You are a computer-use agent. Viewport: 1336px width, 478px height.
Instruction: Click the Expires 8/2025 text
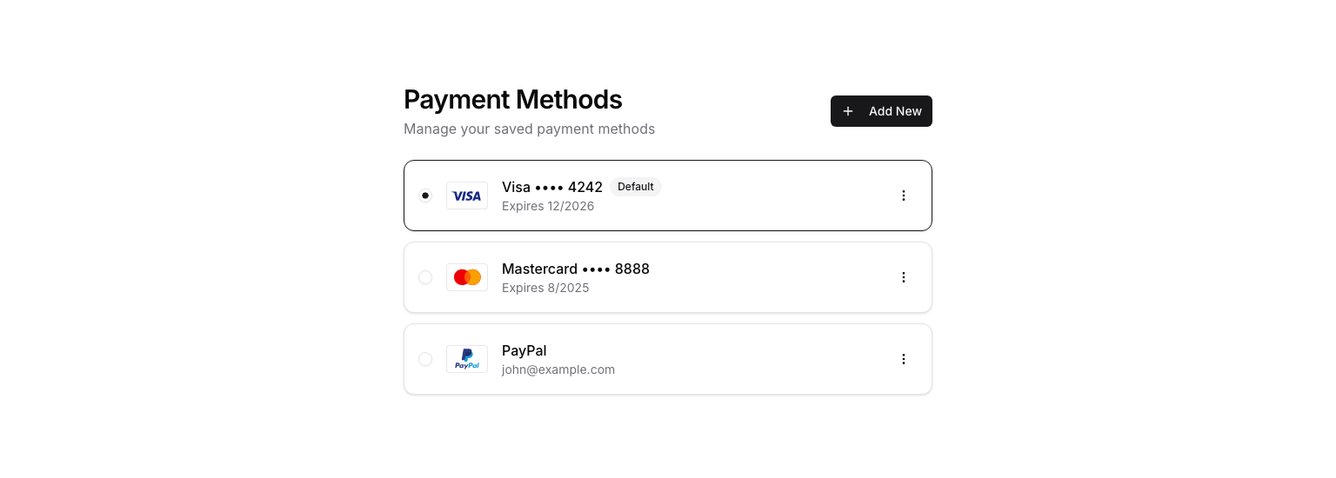545,288
